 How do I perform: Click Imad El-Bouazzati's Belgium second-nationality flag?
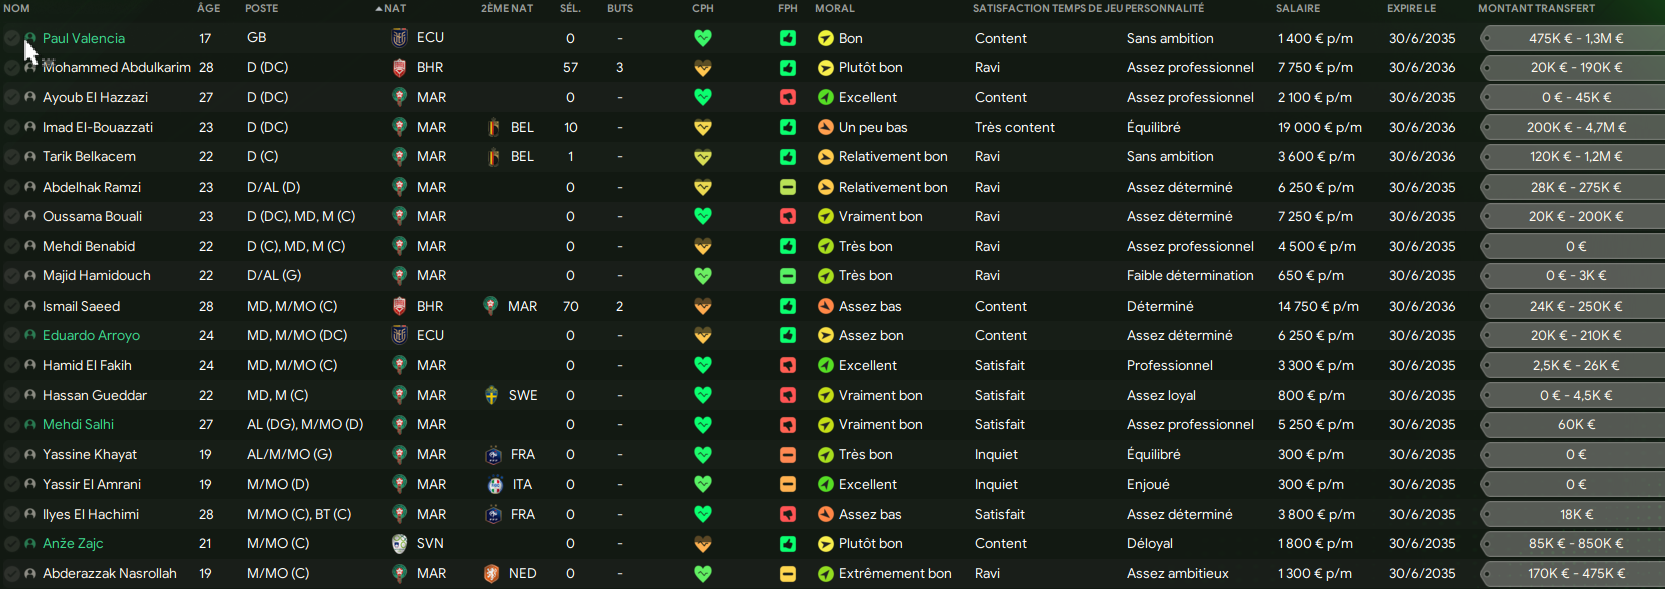(493, 127)
